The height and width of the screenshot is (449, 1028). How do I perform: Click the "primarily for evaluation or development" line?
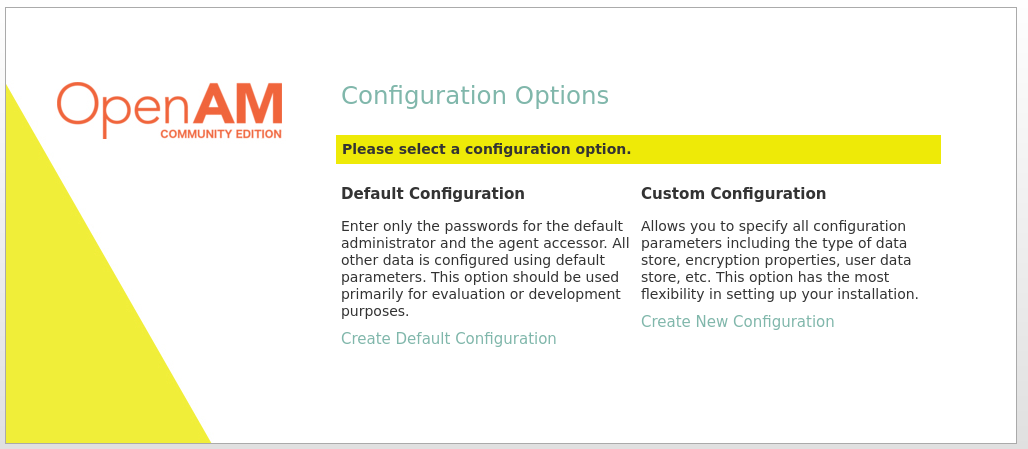(x=480, y=295)
